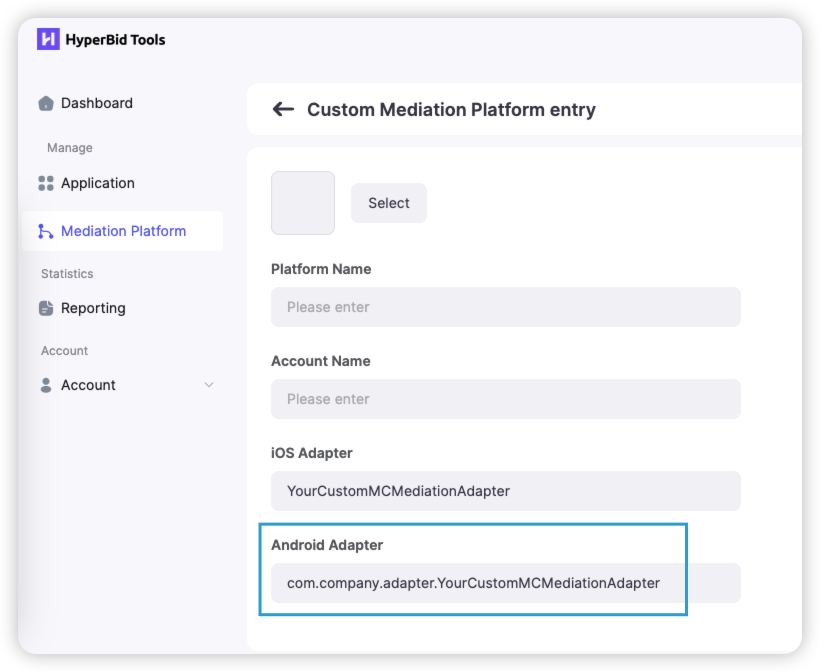Image resolution: width=820 pixels, height=672 pixels.
Task: Click the Account person icon
Action: (46, 385)
